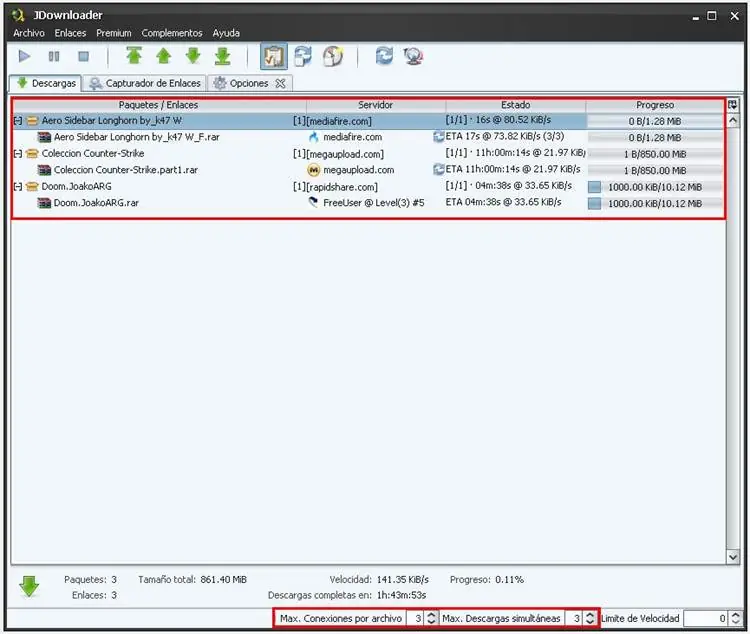750x634 pixels.
Task: Open the Premium menu
Action: pos(114,33)
